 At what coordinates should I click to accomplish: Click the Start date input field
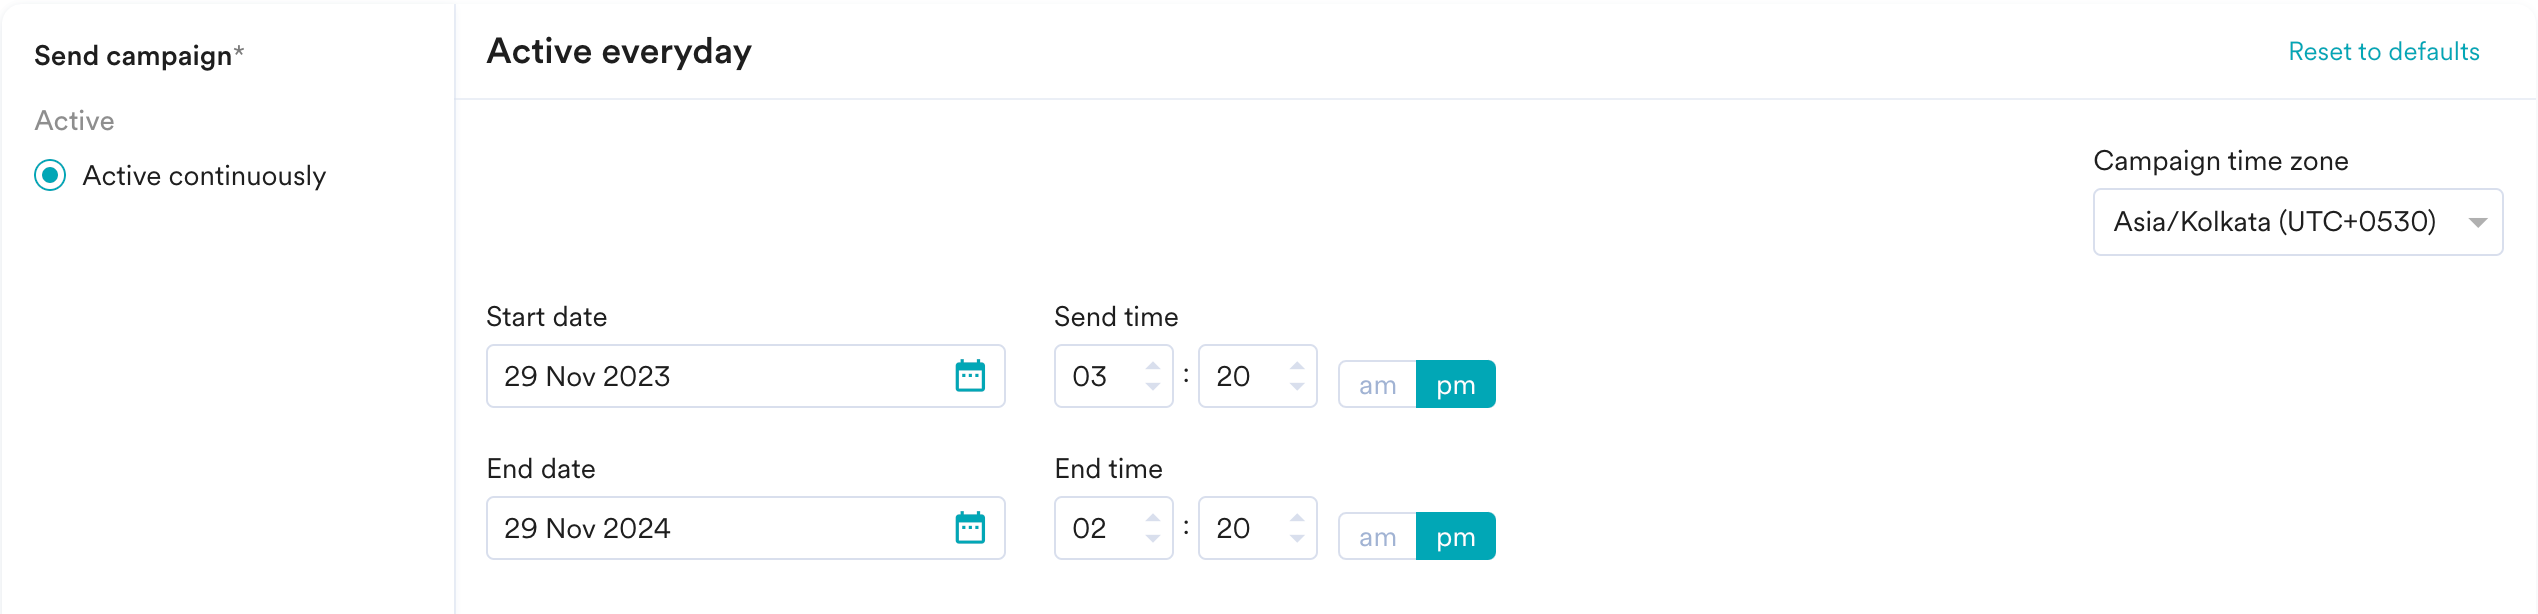click(710, 376)
